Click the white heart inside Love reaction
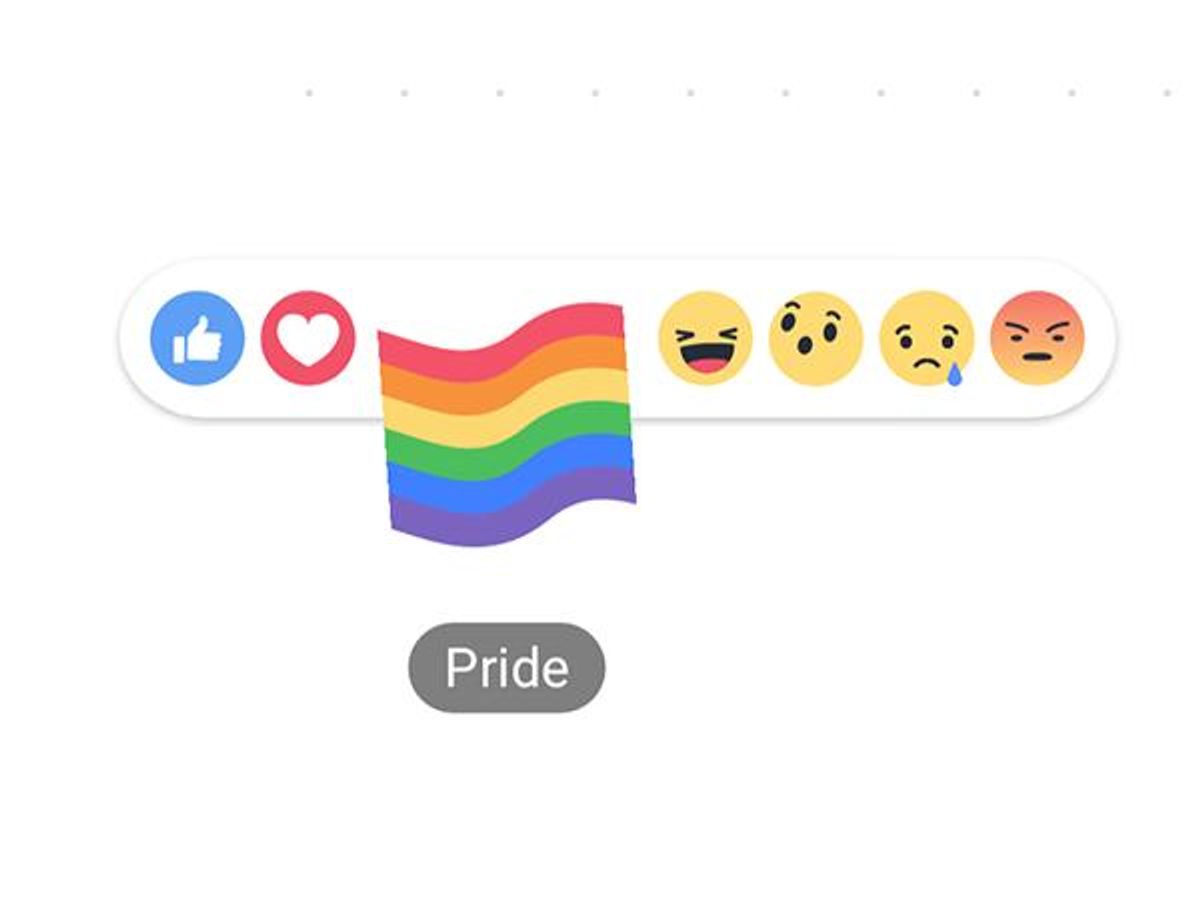The height and width of the screenshot is (900, 1200). [x=308, y=341]
